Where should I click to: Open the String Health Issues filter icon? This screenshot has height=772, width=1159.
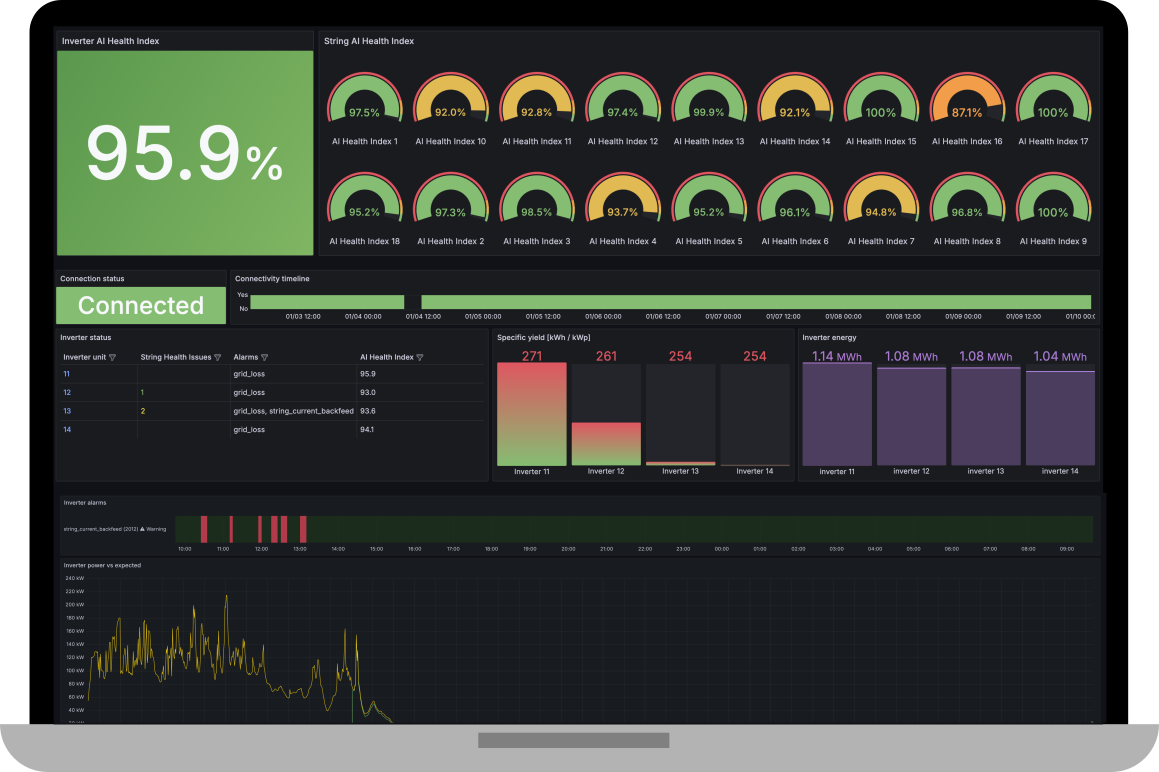tap(217, 357)
